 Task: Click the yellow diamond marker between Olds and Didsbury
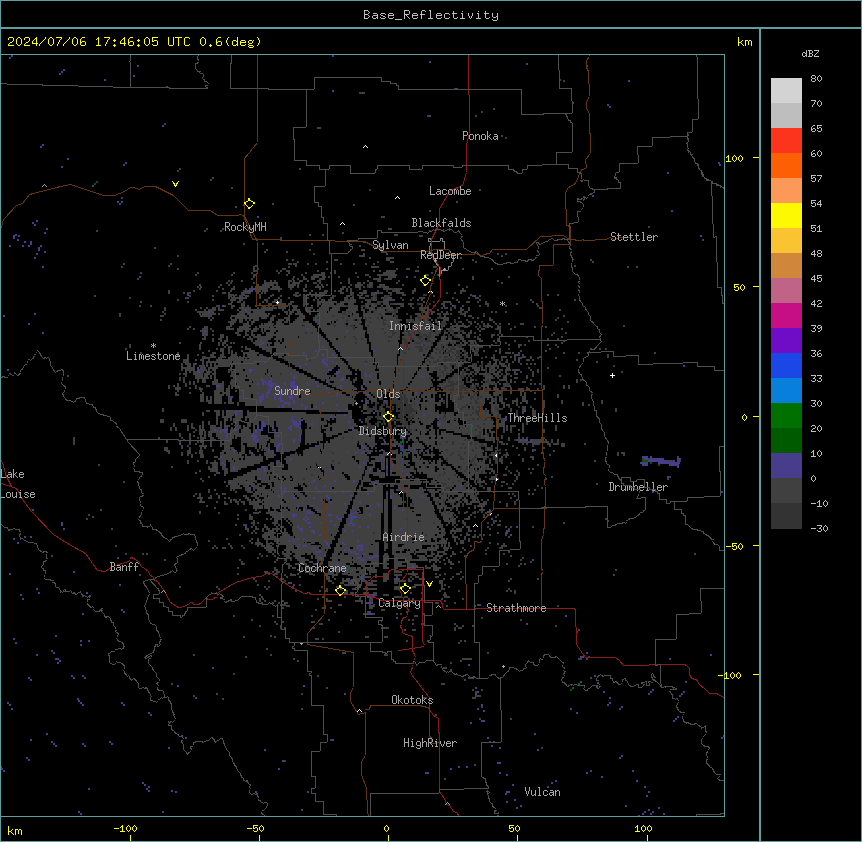point(388,416)
